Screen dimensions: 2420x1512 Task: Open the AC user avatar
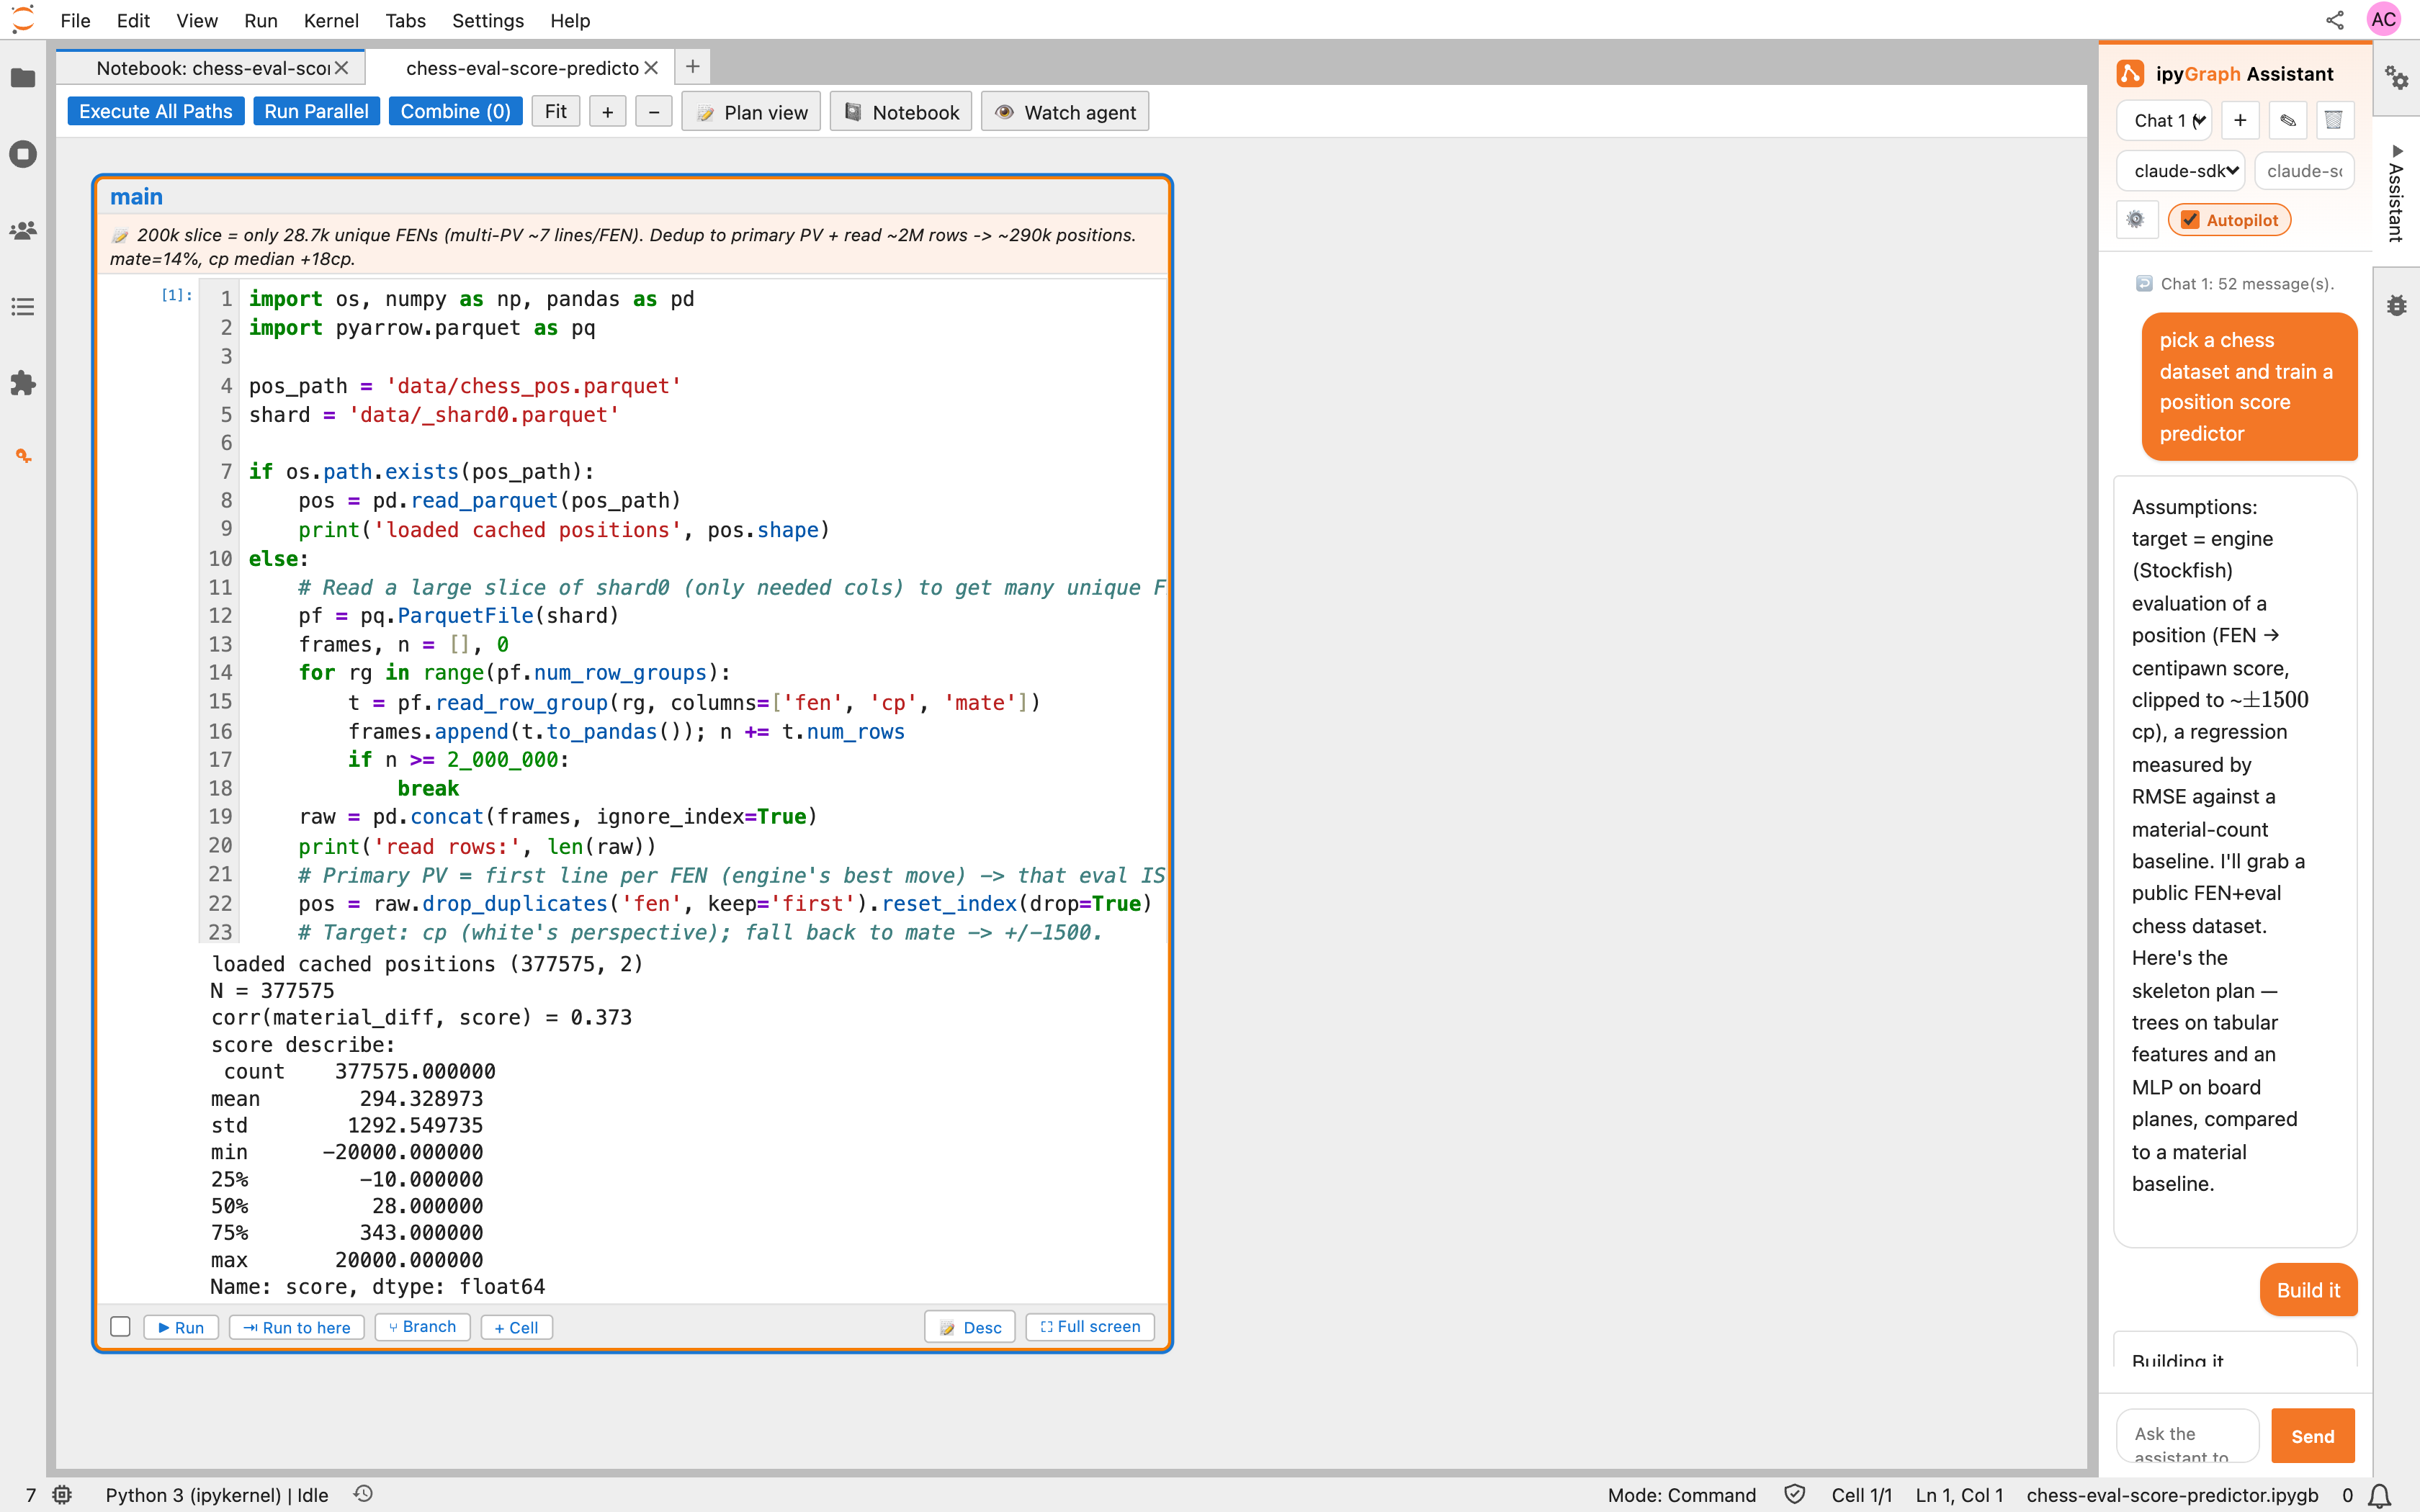pos(2384,19)
